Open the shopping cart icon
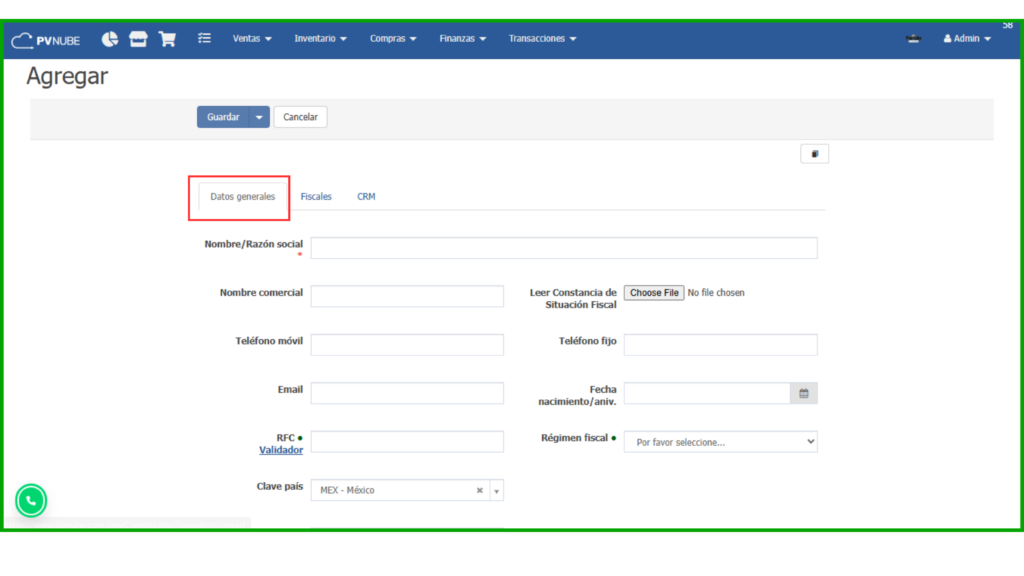Viewport: 1024px width, 576px height. pyautogui.click(x=167, y=39)
